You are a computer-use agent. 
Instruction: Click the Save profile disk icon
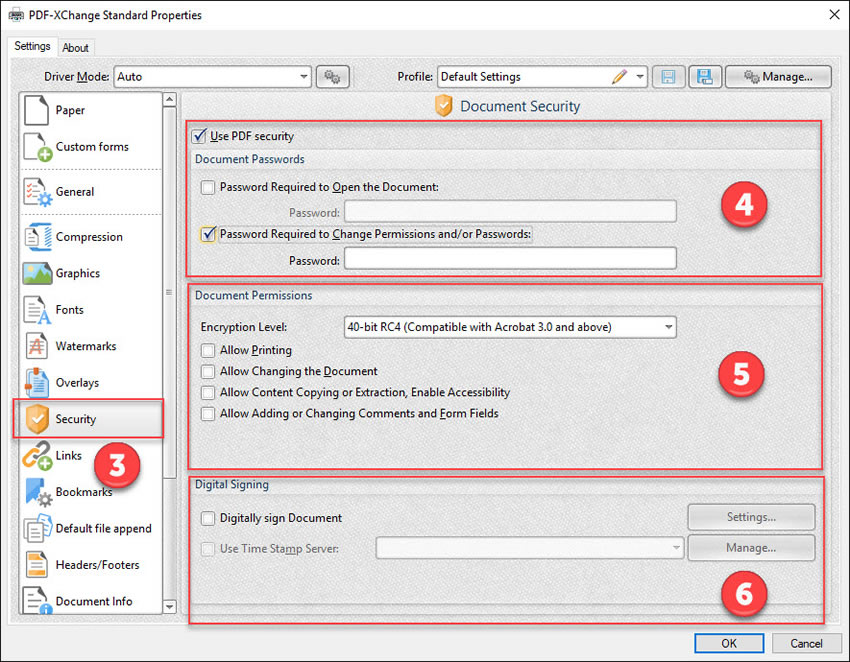[668, 77]
